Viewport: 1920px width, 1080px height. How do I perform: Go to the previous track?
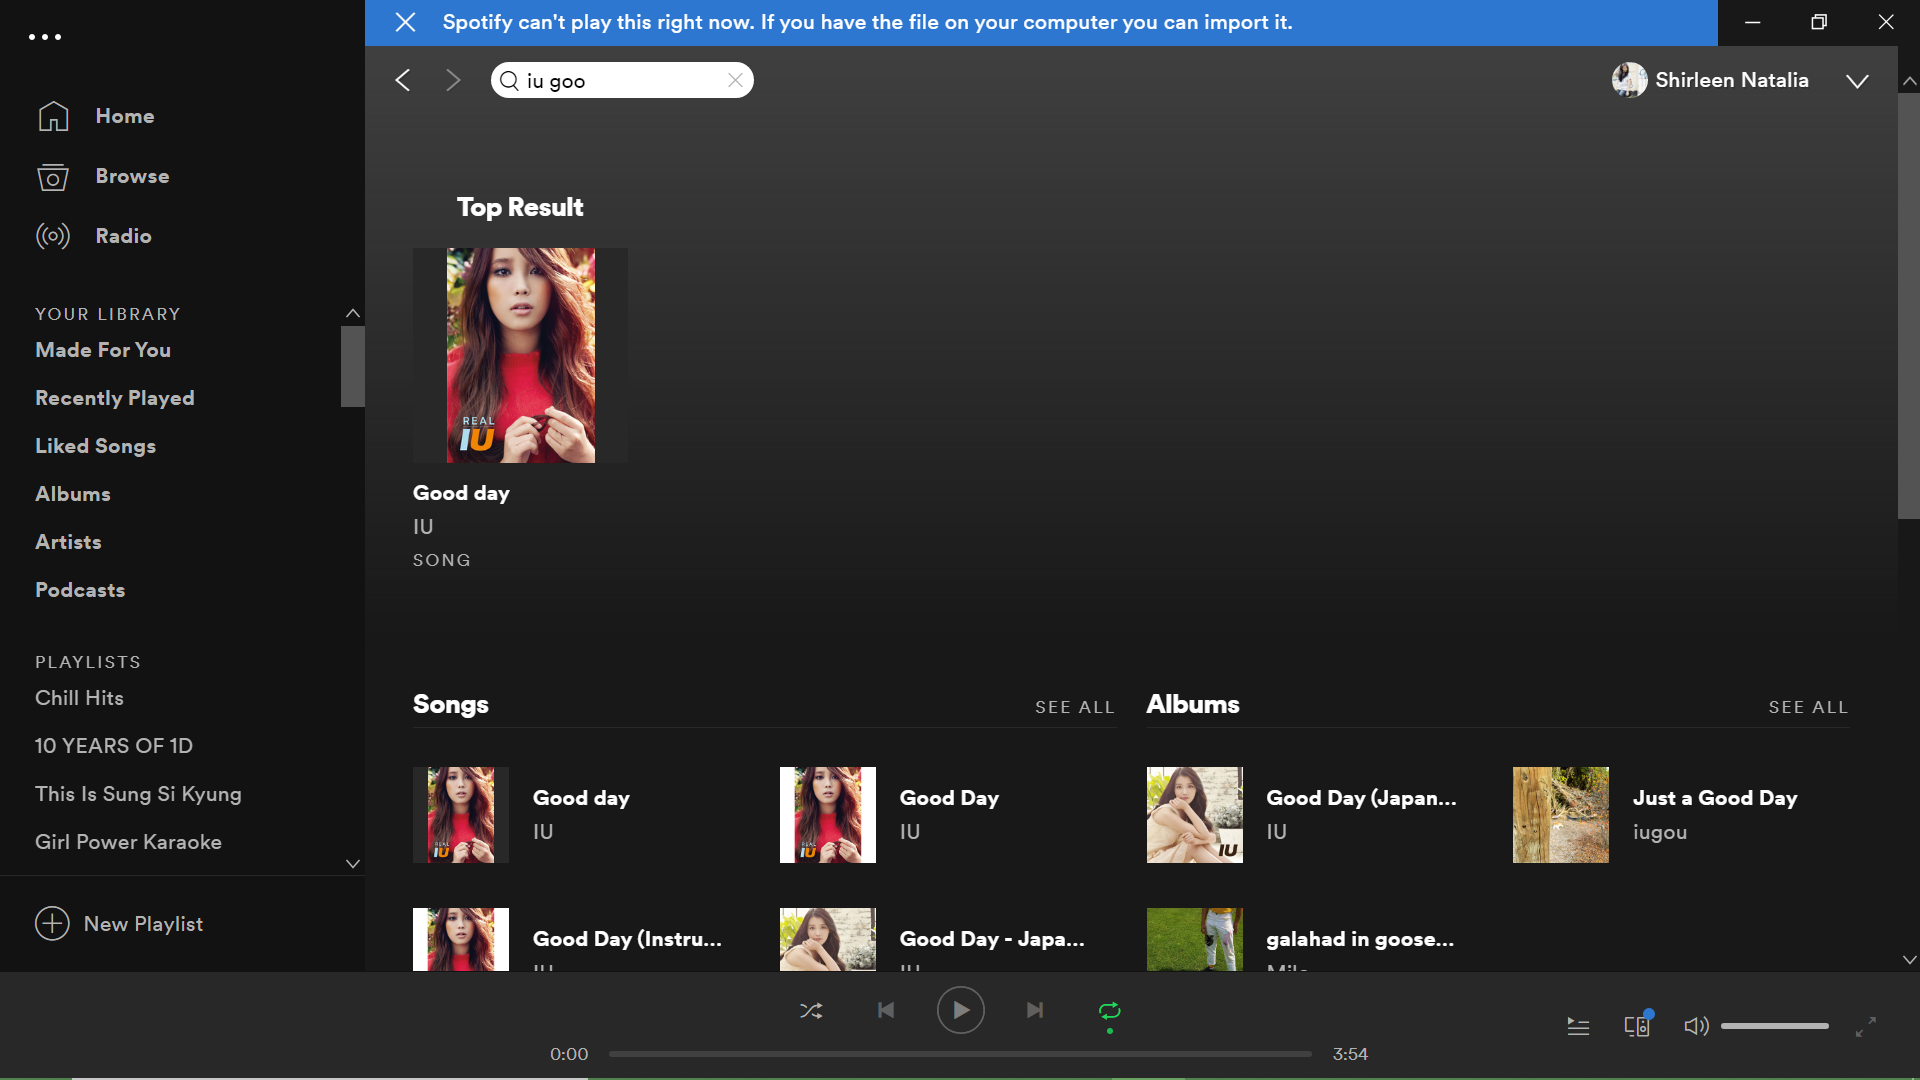(886, 1011)
